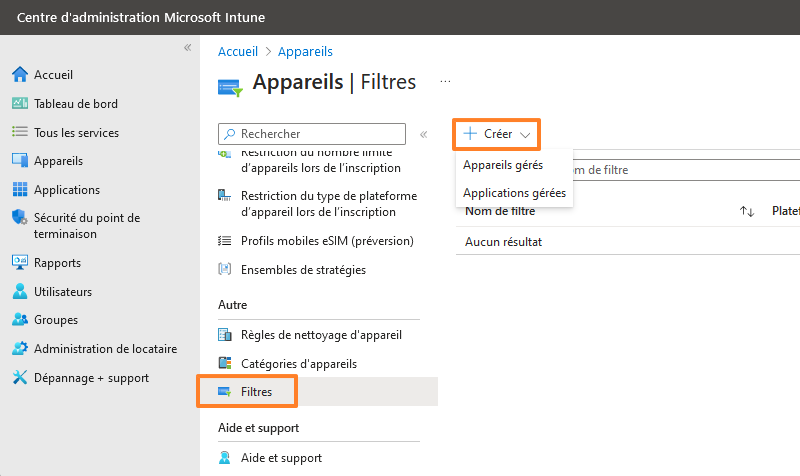The width and height of the screenshot is (800, 476).
Task: Toggle the Créer dropdown chevron
Action: click(x=525, y=135)
